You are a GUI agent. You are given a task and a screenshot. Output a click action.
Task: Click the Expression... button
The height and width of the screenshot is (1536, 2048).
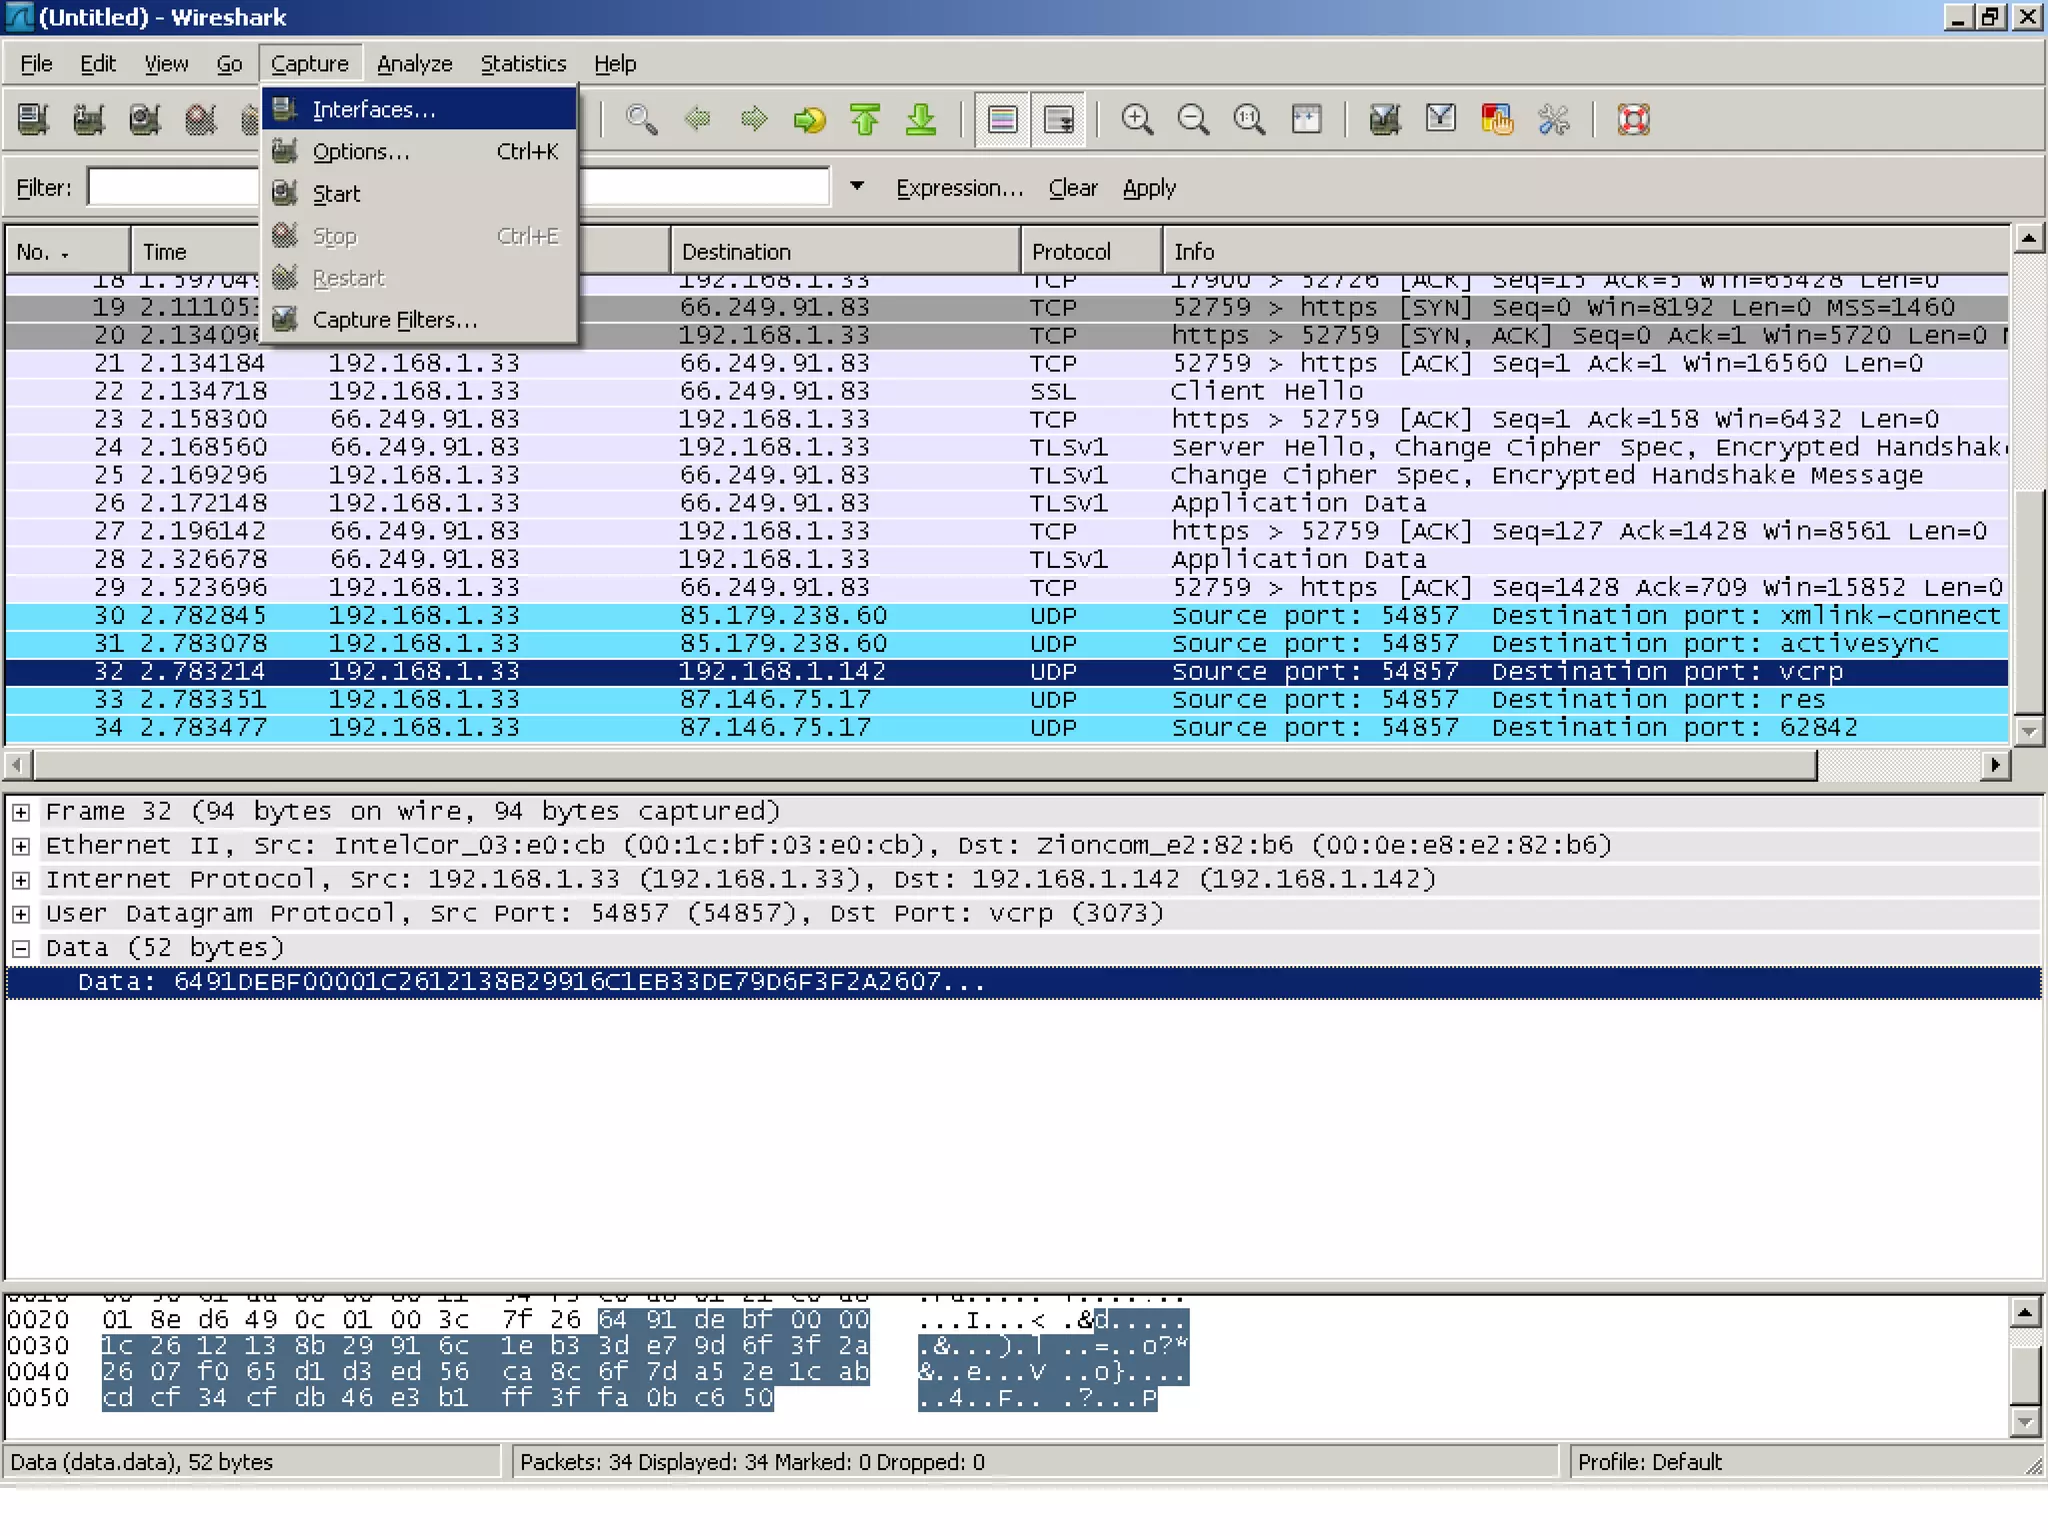(x=959, y=188)
